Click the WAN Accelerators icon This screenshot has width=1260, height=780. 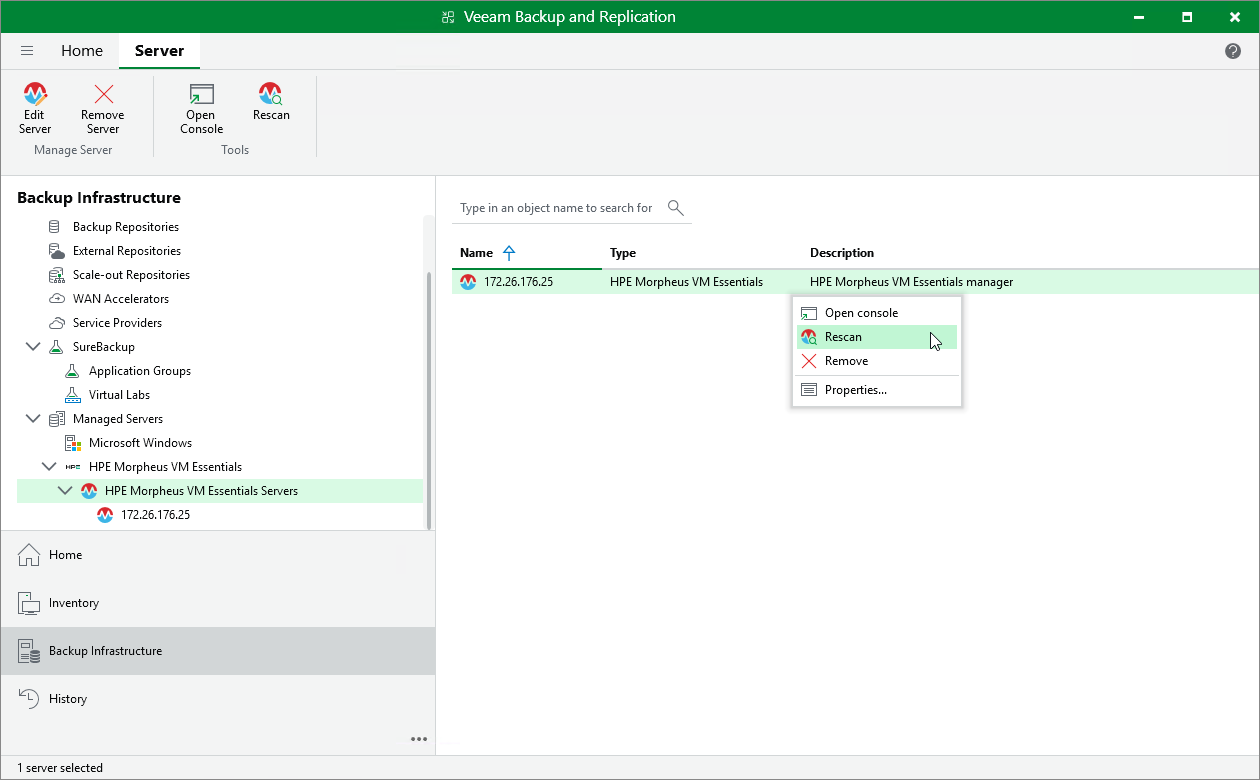56,299
